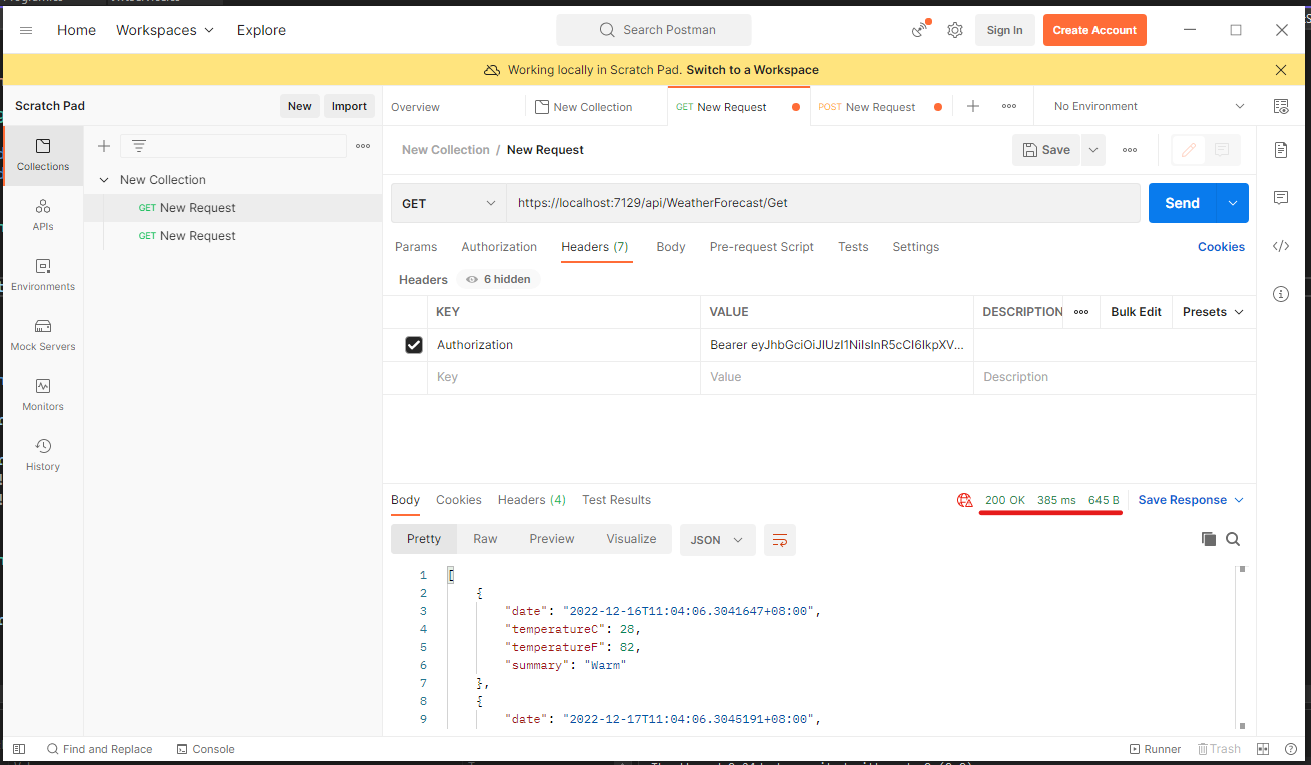The image size is (1311, 765).
Task: Open the satellite sync status icon
Action: pos(920,30)
